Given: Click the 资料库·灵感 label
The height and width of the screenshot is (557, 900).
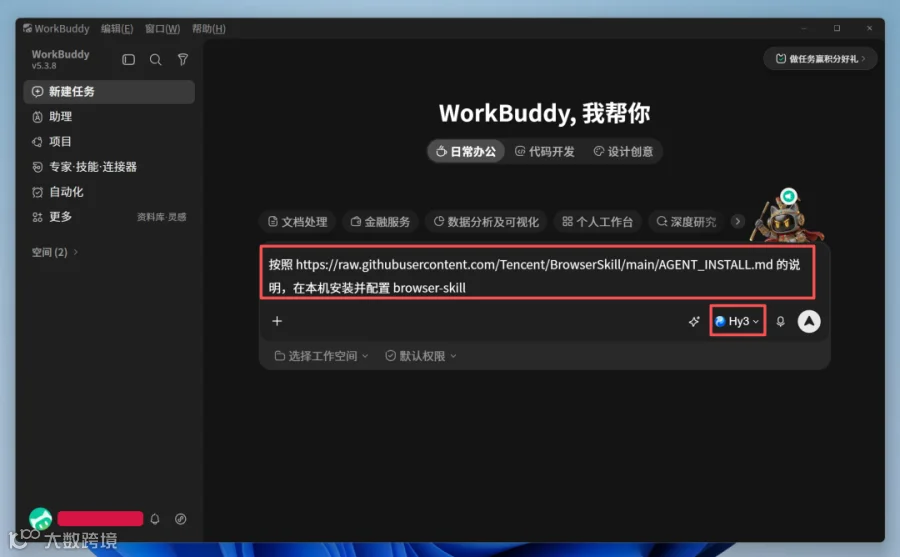Looking at the screenshot, I should click(x=162, y=217).
